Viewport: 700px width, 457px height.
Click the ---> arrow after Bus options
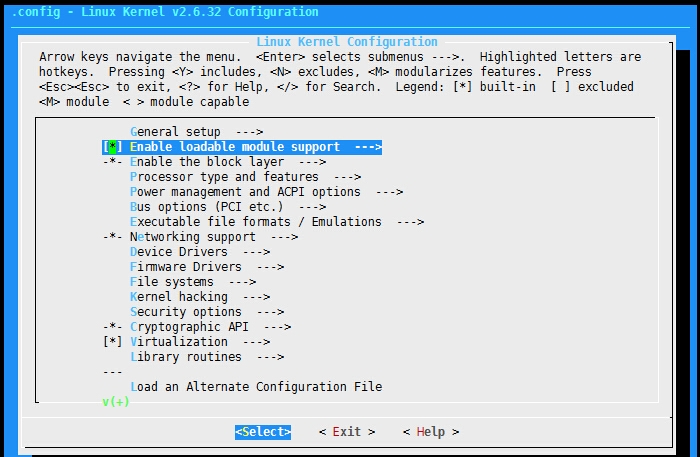click(312, 208)
